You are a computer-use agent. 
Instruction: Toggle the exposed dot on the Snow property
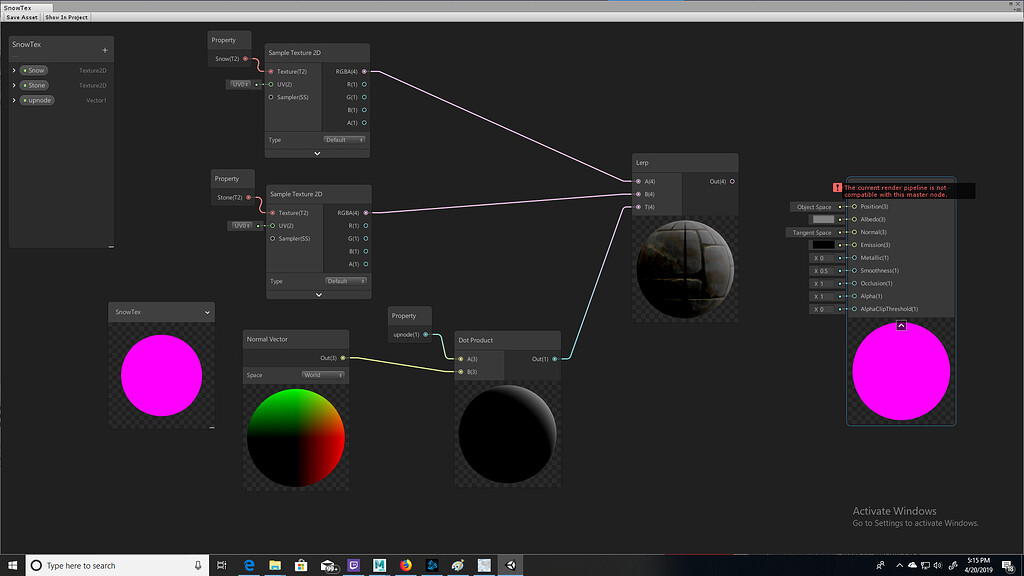tap(25, 70)
